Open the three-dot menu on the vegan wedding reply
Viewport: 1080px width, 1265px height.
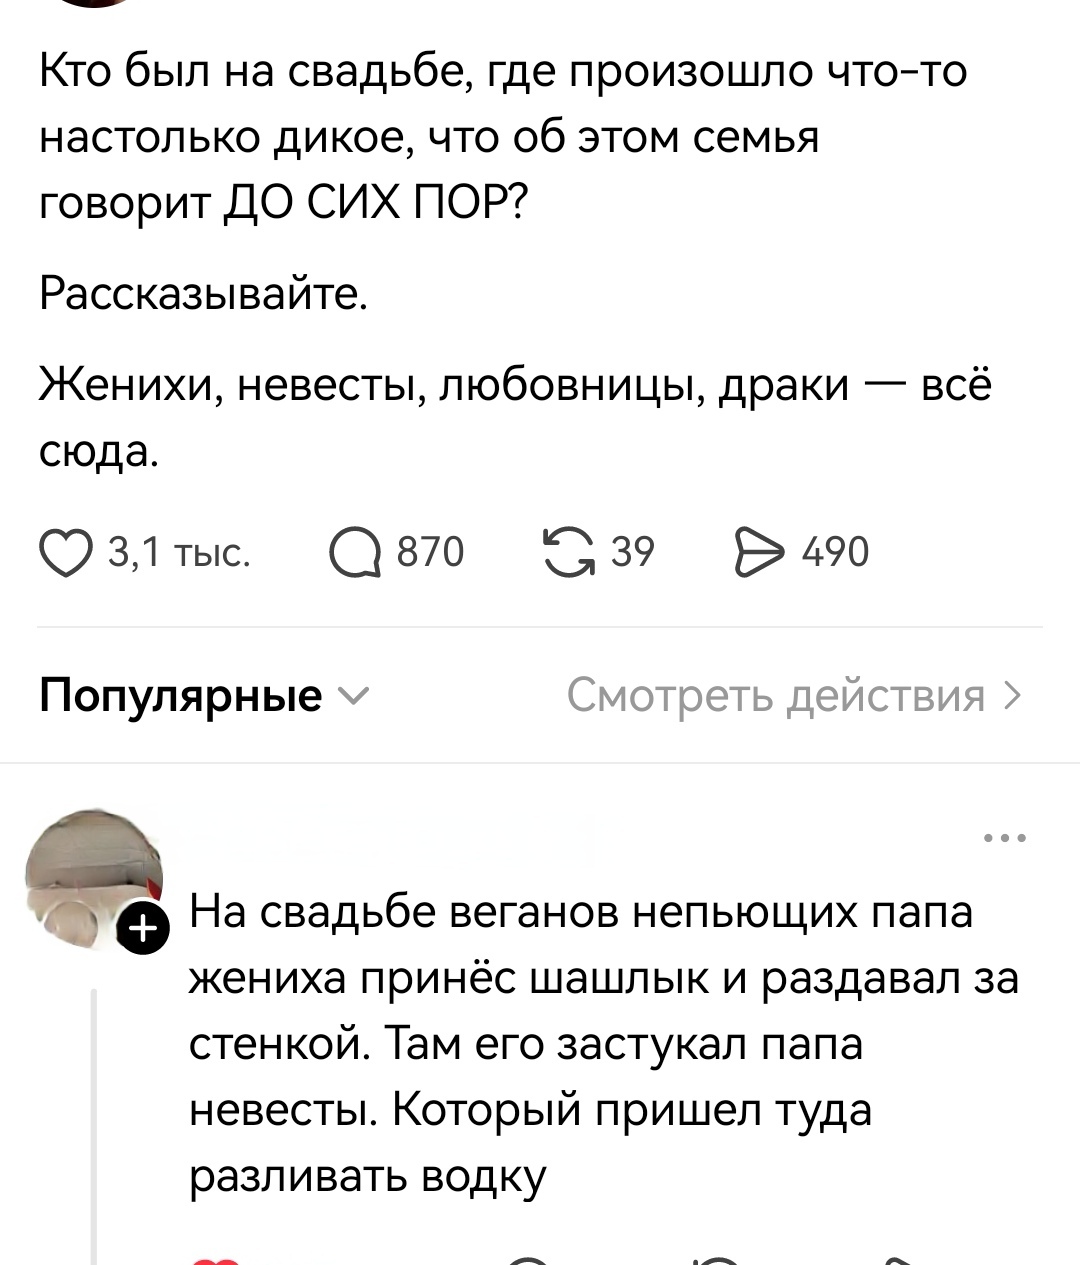pyautogui.click(x=1005, y=838)
